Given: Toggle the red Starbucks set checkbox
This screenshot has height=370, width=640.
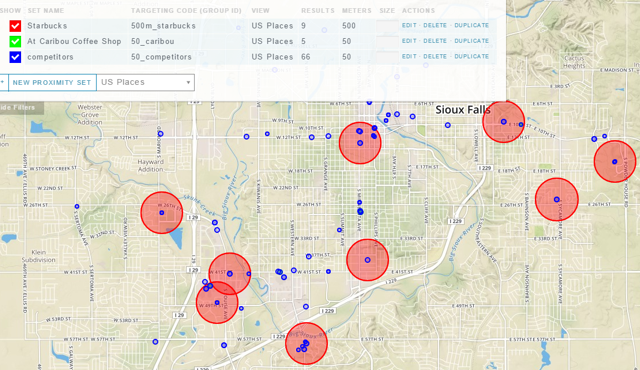Looking at the screenshot, I should [15, 26].
